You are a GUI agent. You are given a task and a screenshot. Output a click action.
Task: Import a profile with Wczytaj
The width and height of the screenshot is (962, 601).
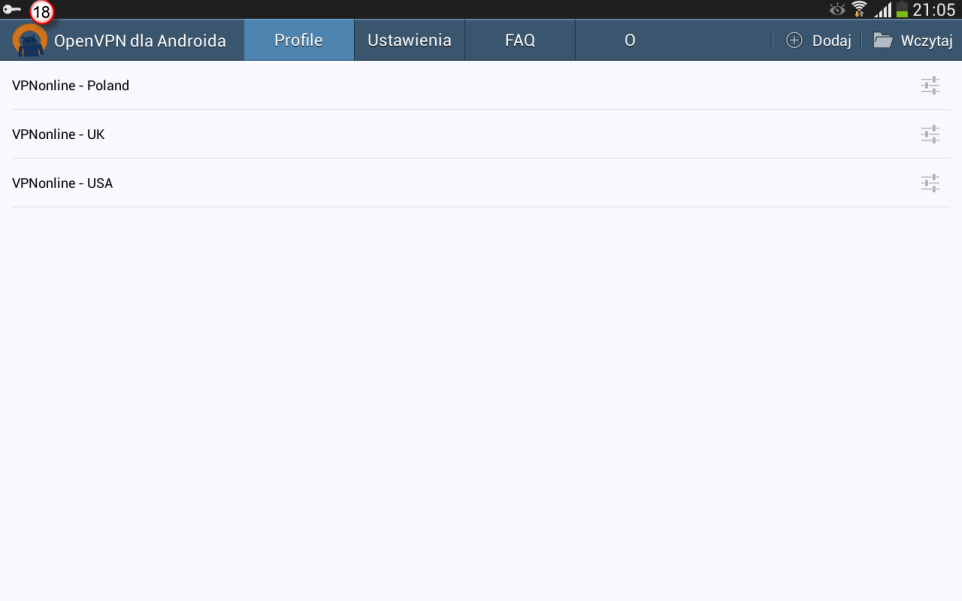[912, 40]
